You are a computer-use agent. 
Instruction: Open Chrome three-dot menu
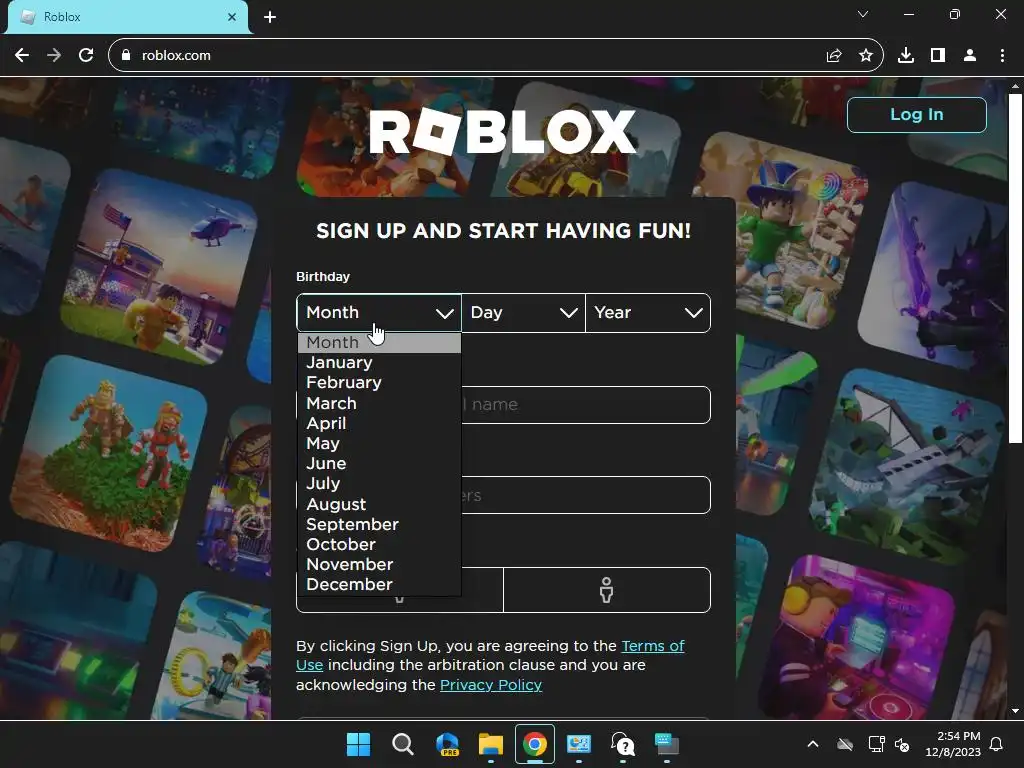point(1002,56)
